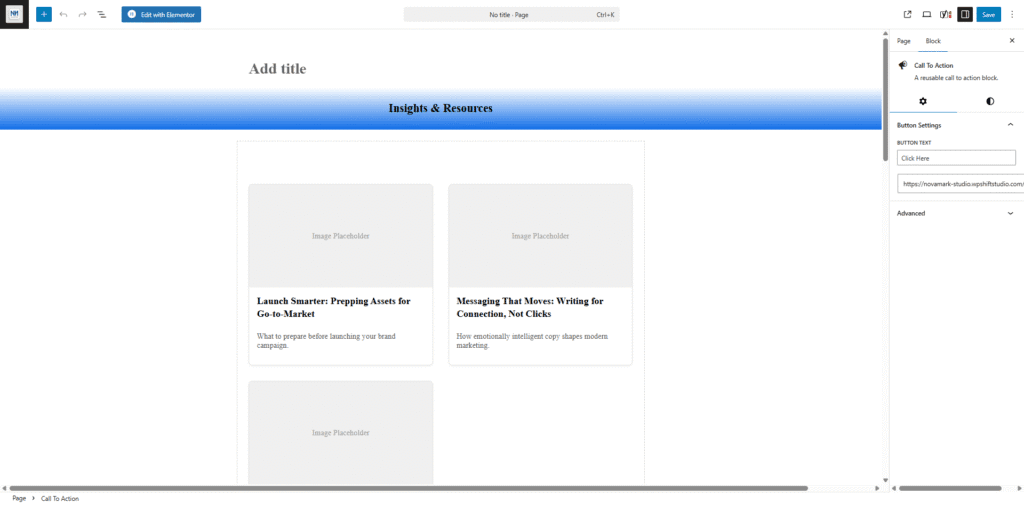The height and width of the screenshot is (519, 1024).
Task: Click the block inserter plus button
Action: coord(44,15)
